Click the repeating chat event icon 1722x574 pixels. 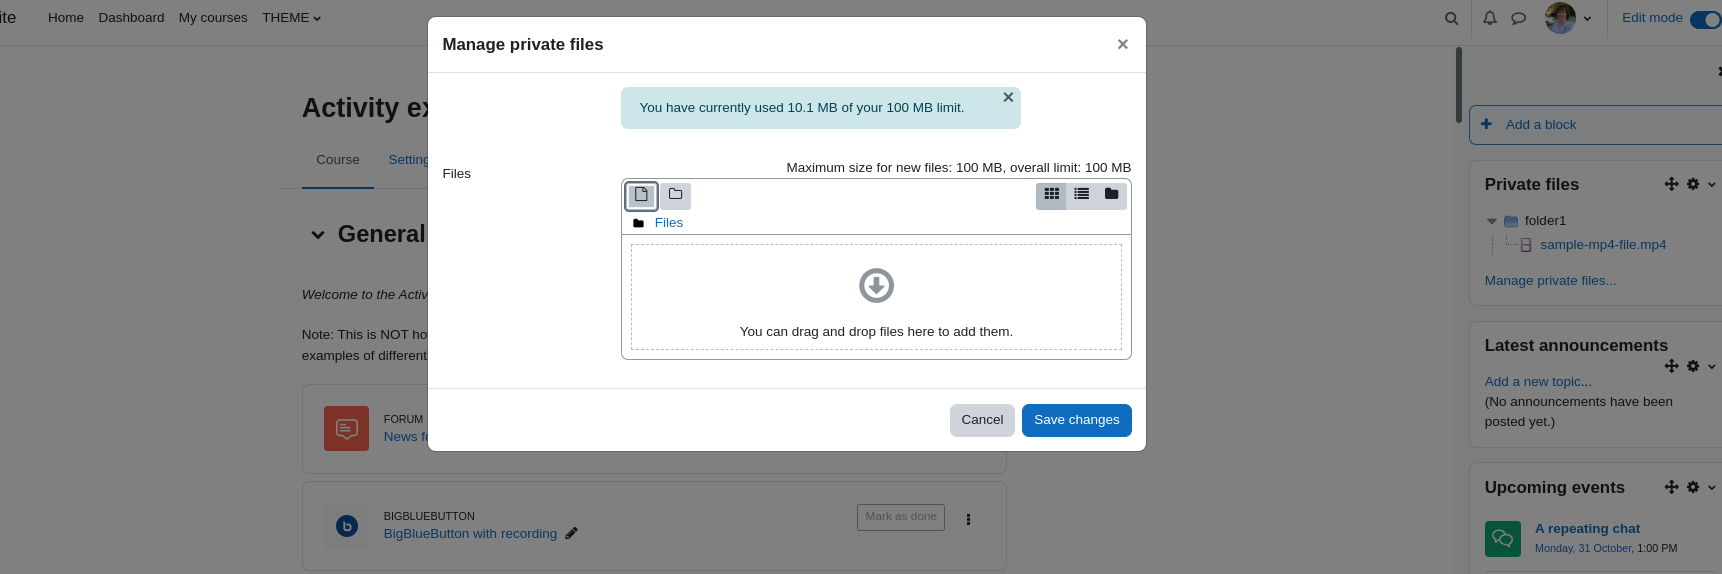1503,539
